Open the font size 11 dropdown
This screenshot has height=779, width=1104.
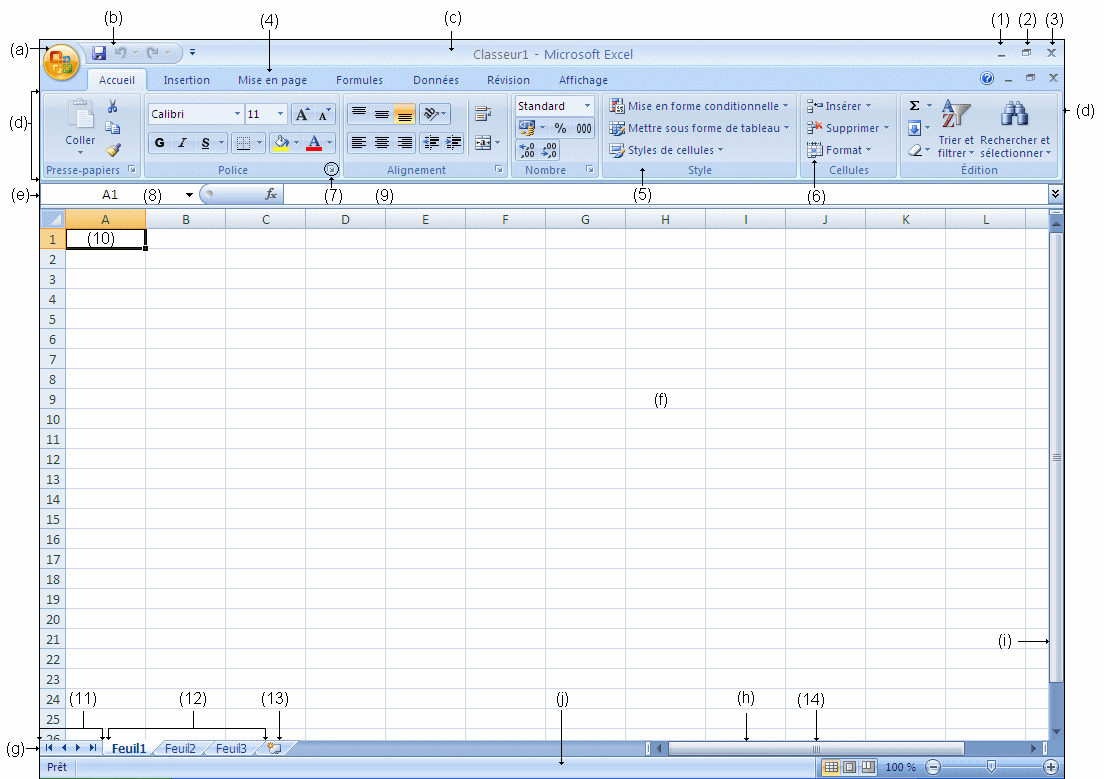tap(280, 114)
